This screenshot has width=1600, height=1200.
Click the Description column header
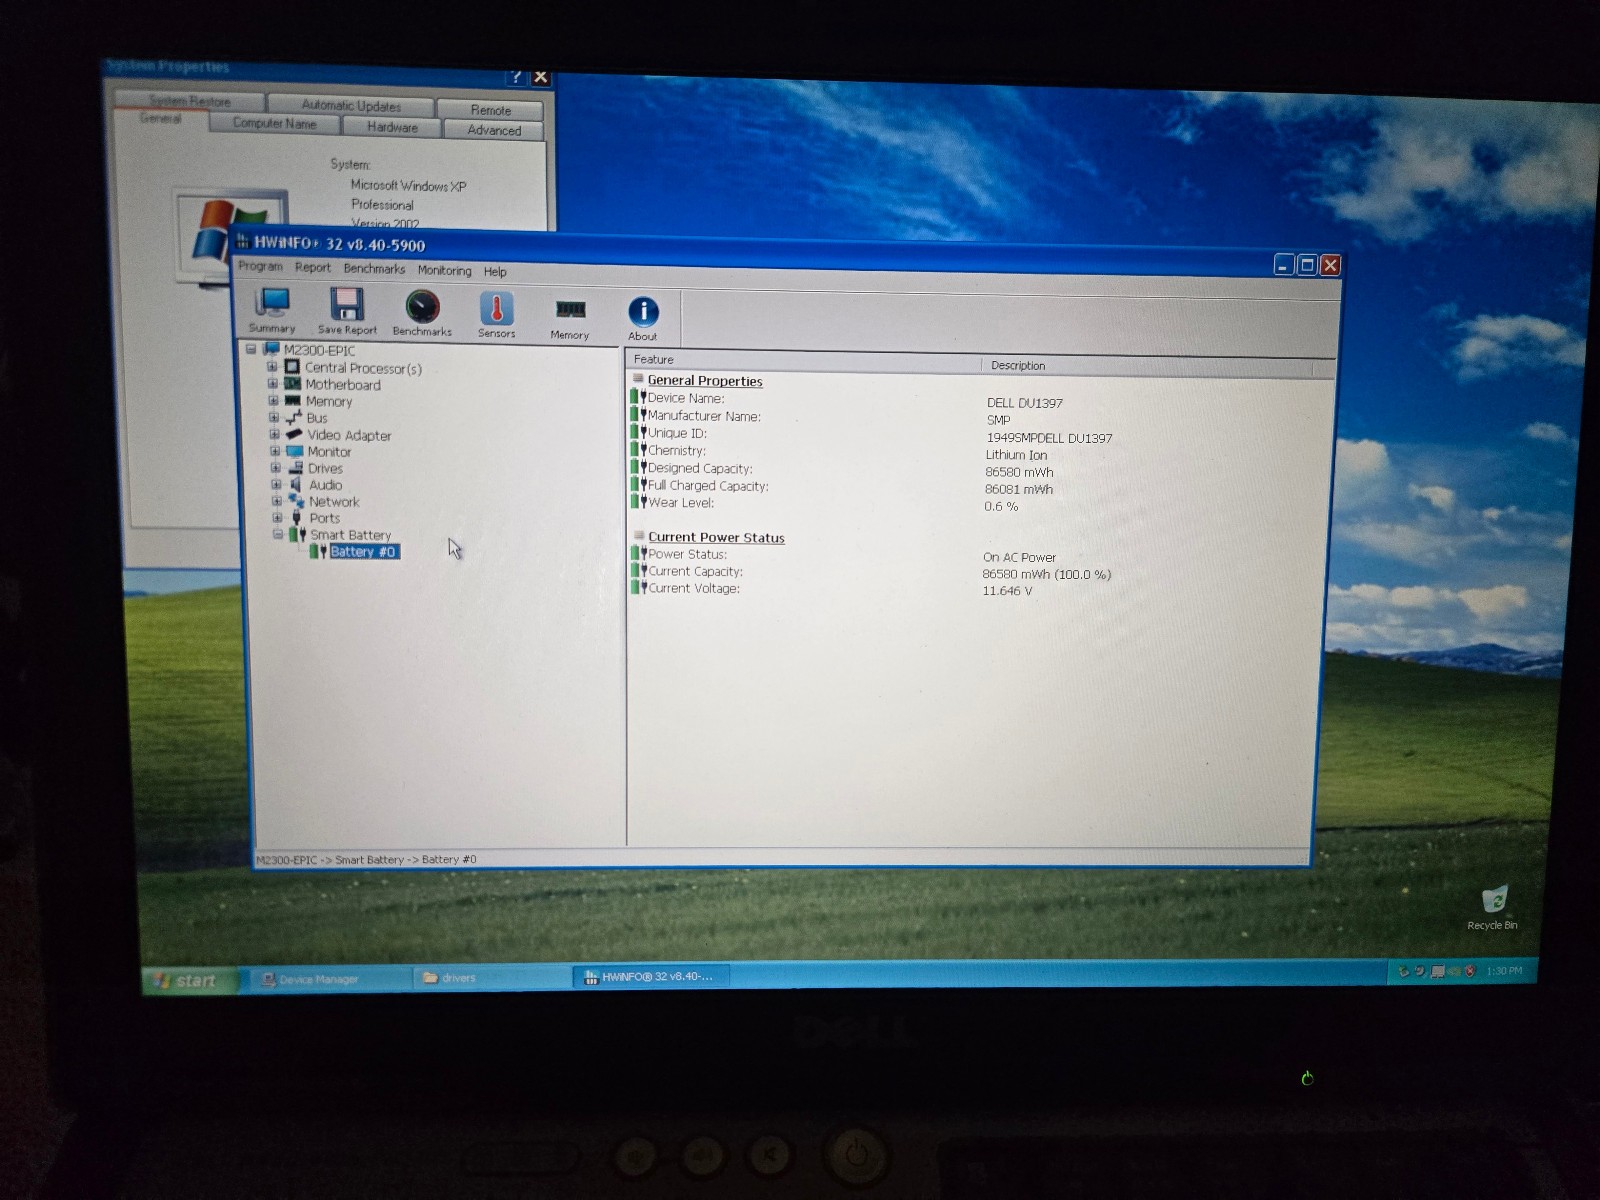coord(1147,366)
